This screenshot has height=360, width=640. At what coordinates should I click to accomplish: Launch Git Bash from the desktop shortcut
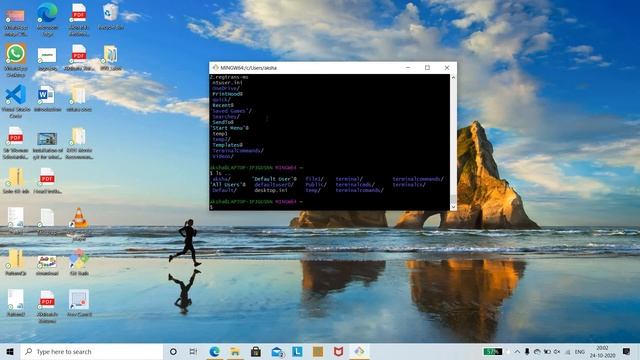(79, 261)
